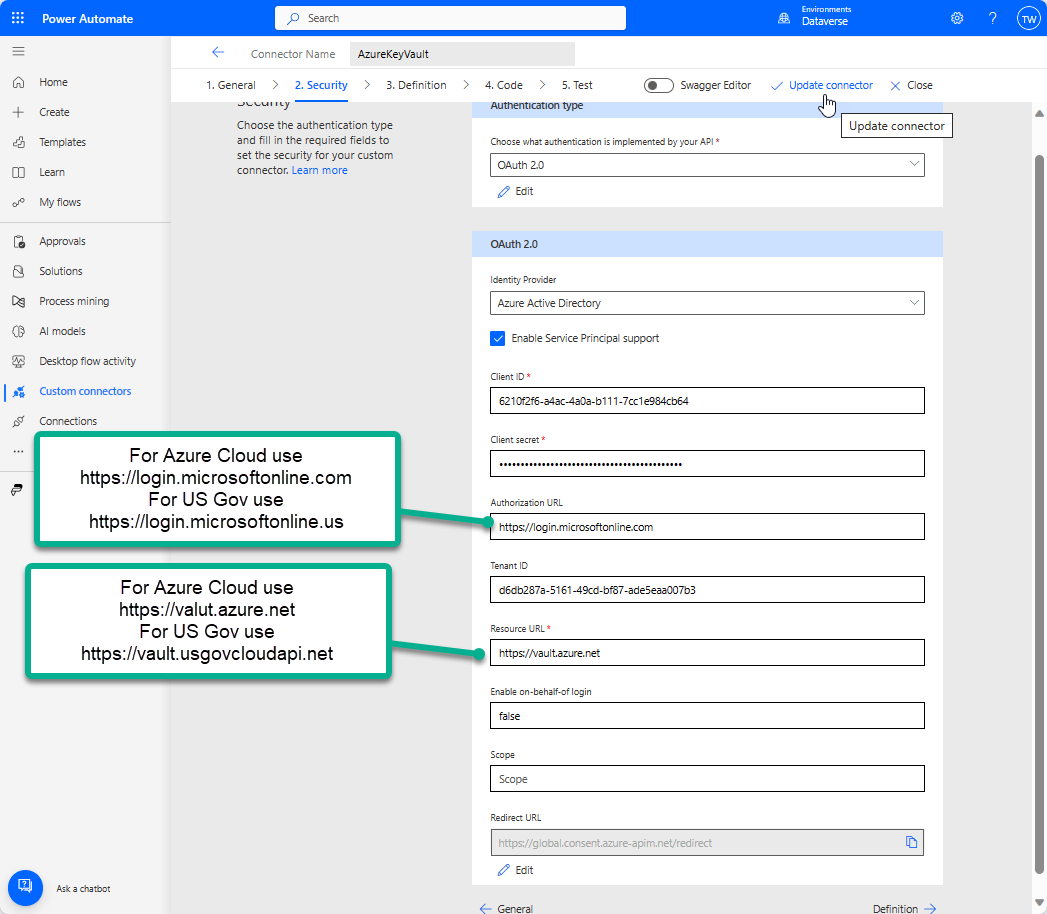Click Edit under Redirect URL

515,870
